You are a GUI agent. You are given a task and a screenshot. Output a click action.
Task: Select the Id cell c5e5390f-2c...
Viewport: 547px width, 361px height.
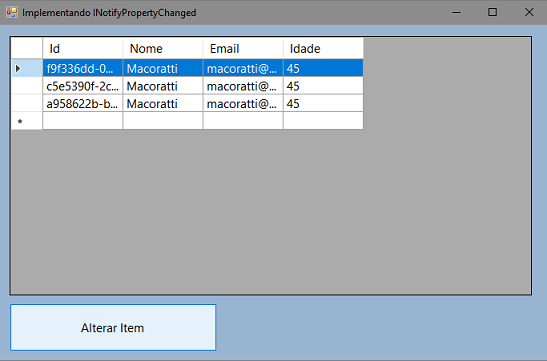83,85
